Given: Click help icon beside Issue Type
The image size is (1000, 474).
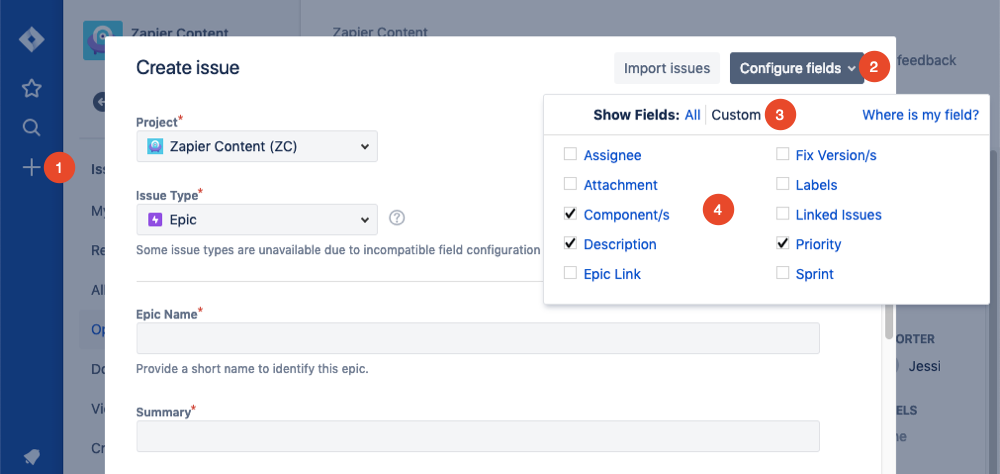Looking at the screenshot, I should 397,218.
